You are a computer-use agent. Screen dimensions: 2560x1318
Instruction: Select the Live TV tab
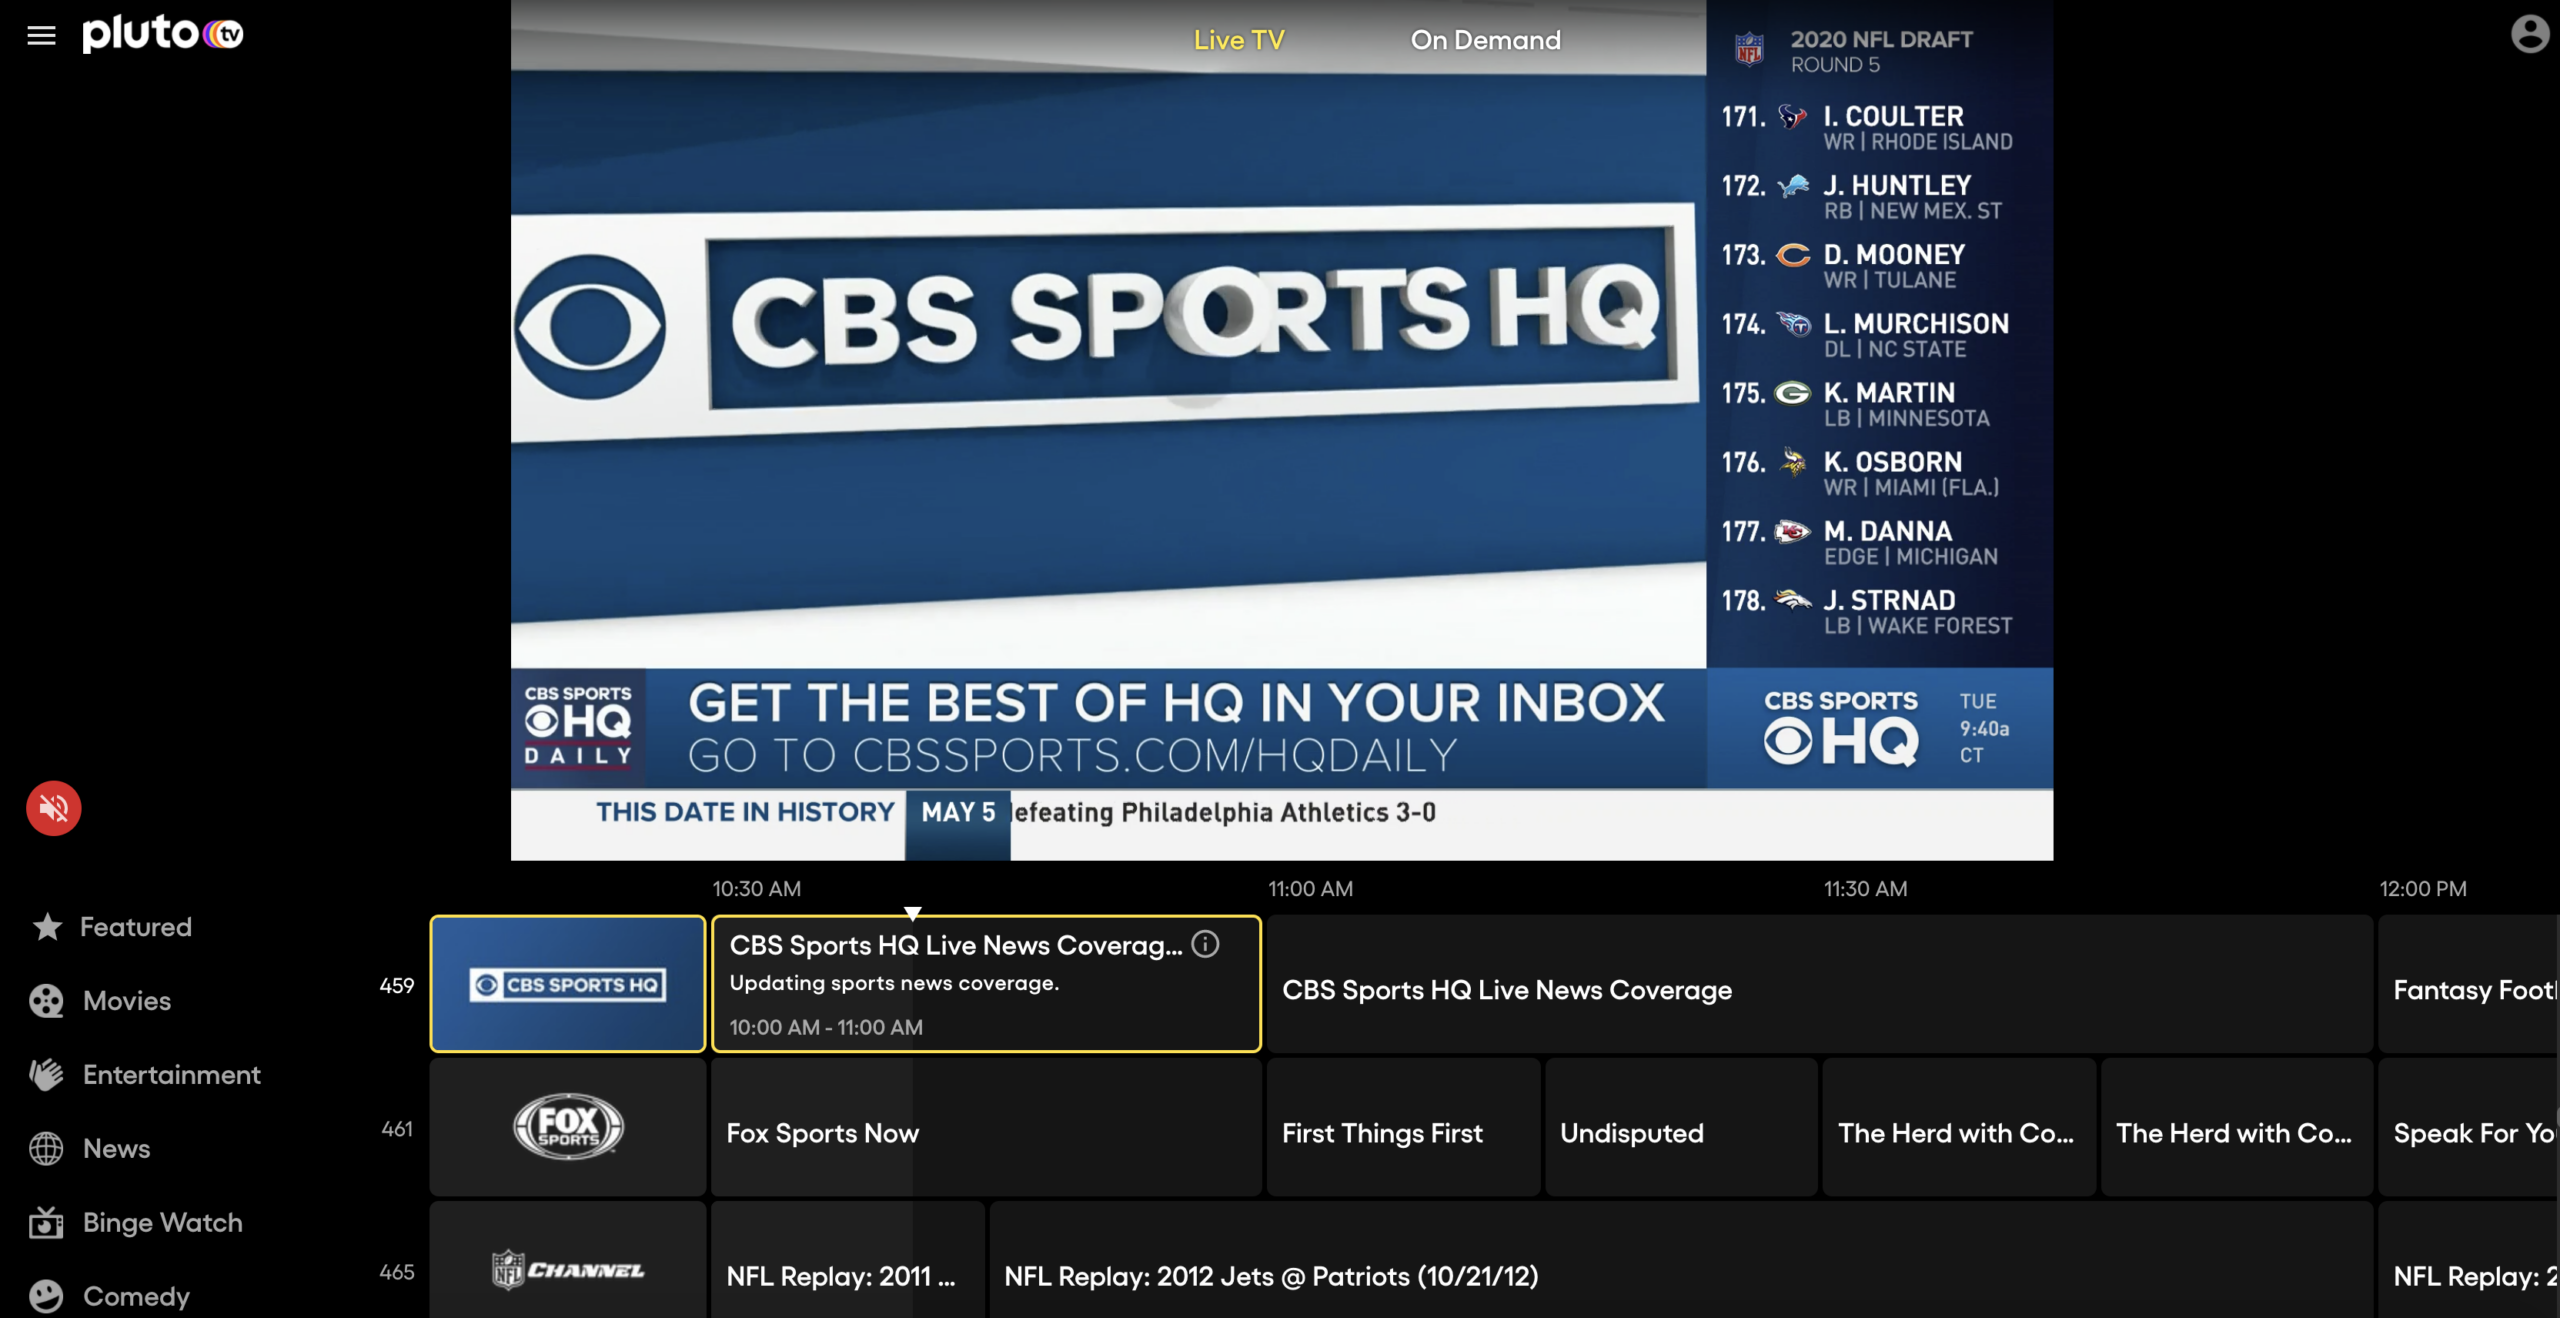(x=1239, y=40)
